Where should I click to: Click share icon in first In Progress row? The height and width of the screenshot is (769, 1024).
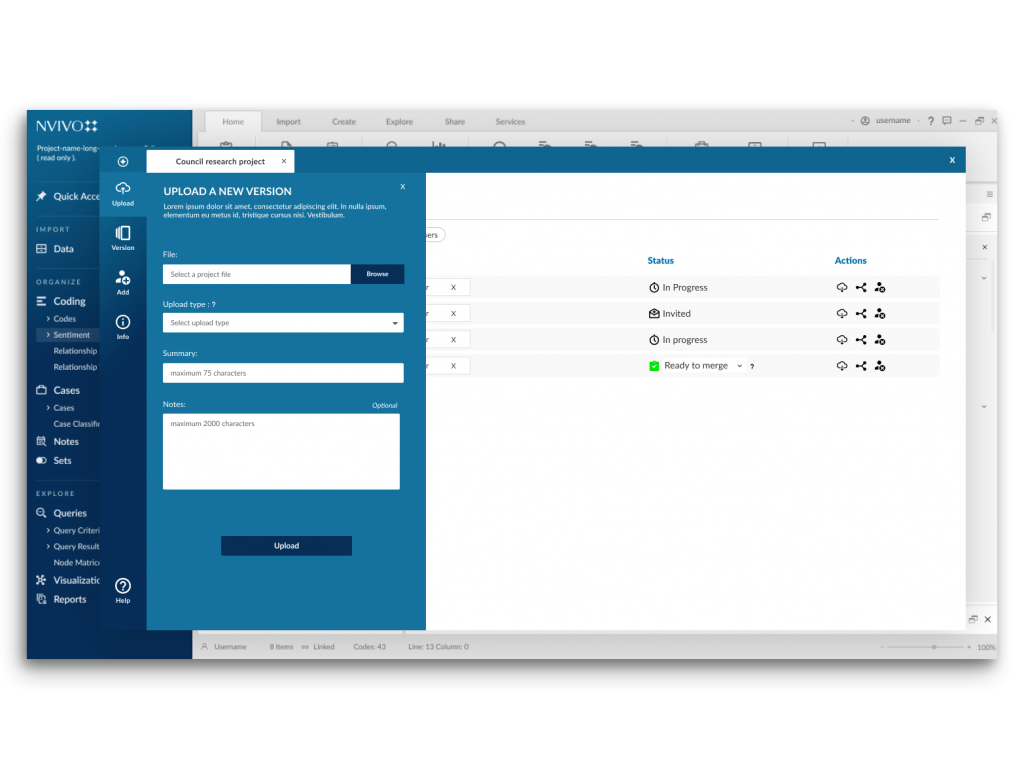[861, 288]
